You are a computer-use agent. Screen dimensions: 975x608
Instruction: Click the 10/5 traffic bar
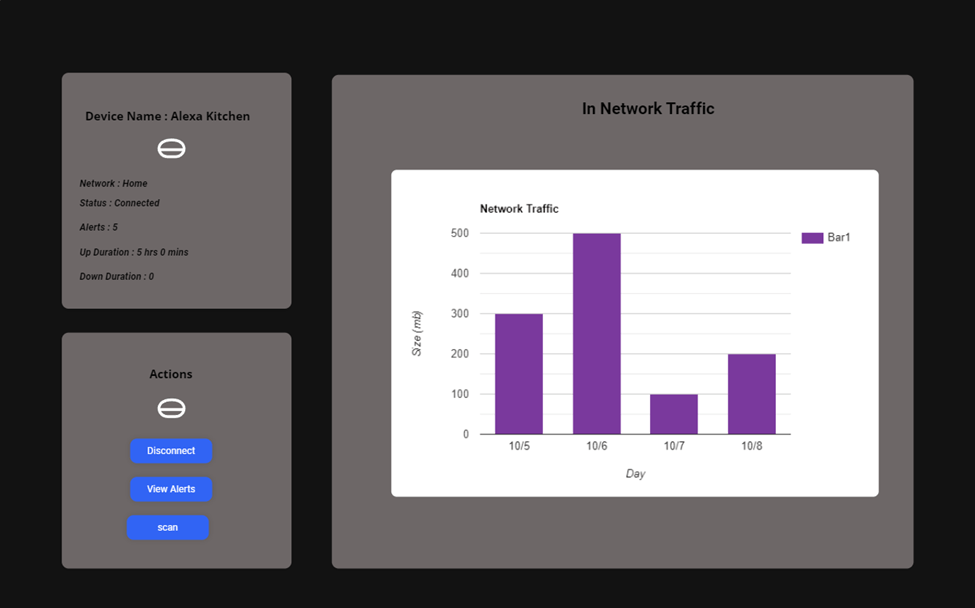[519, 374]
